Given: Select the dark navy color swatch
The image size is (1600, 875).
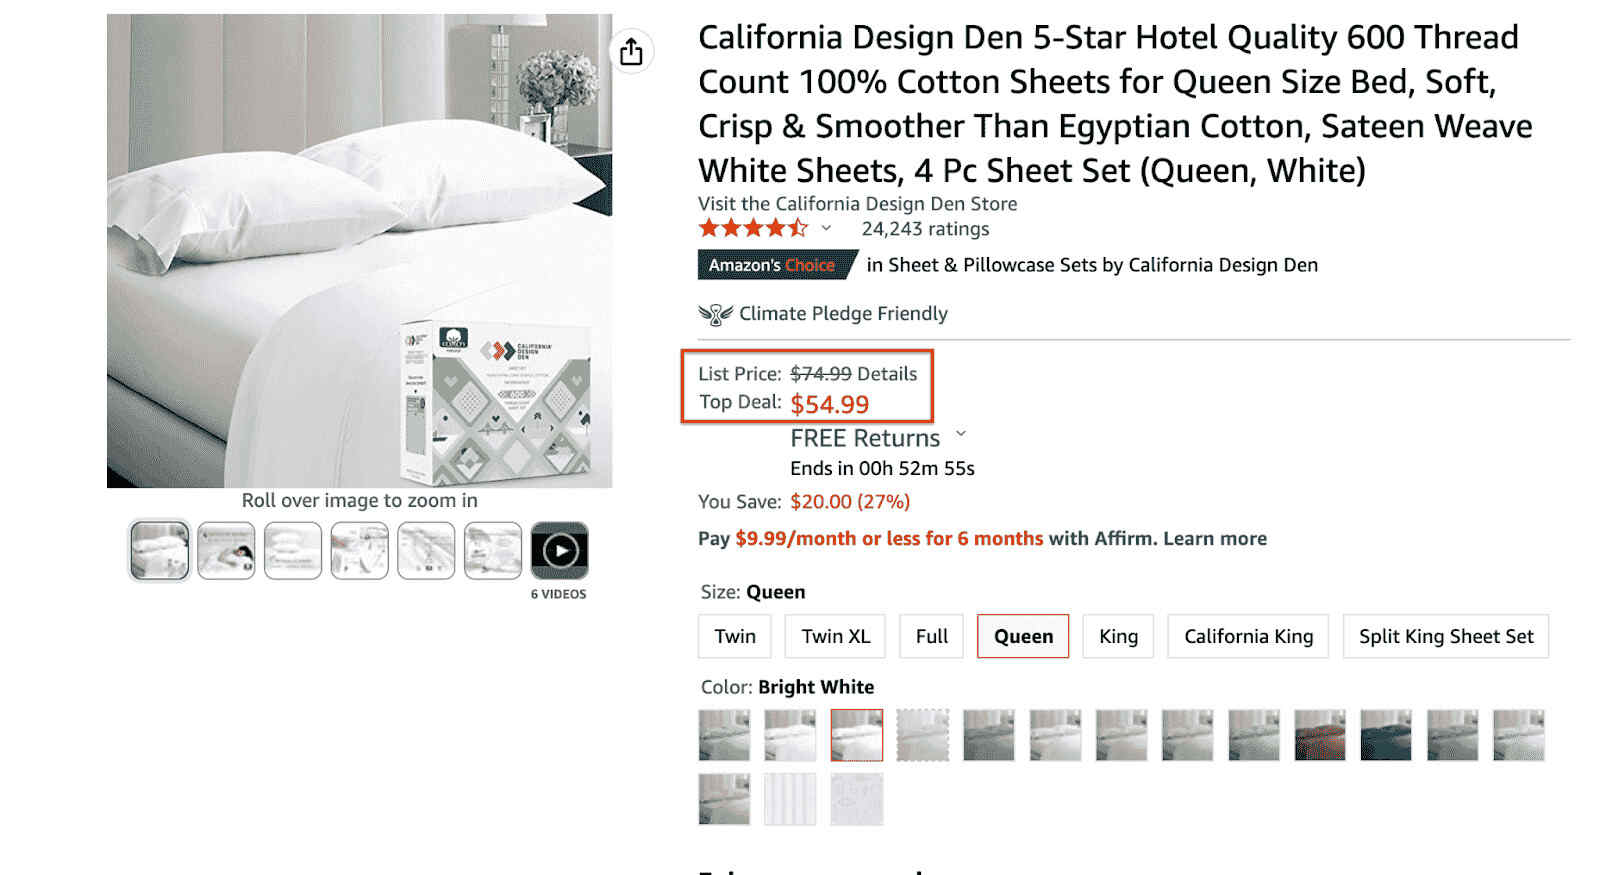Looking at the screenshot, I should click(x=1386, y=735).
